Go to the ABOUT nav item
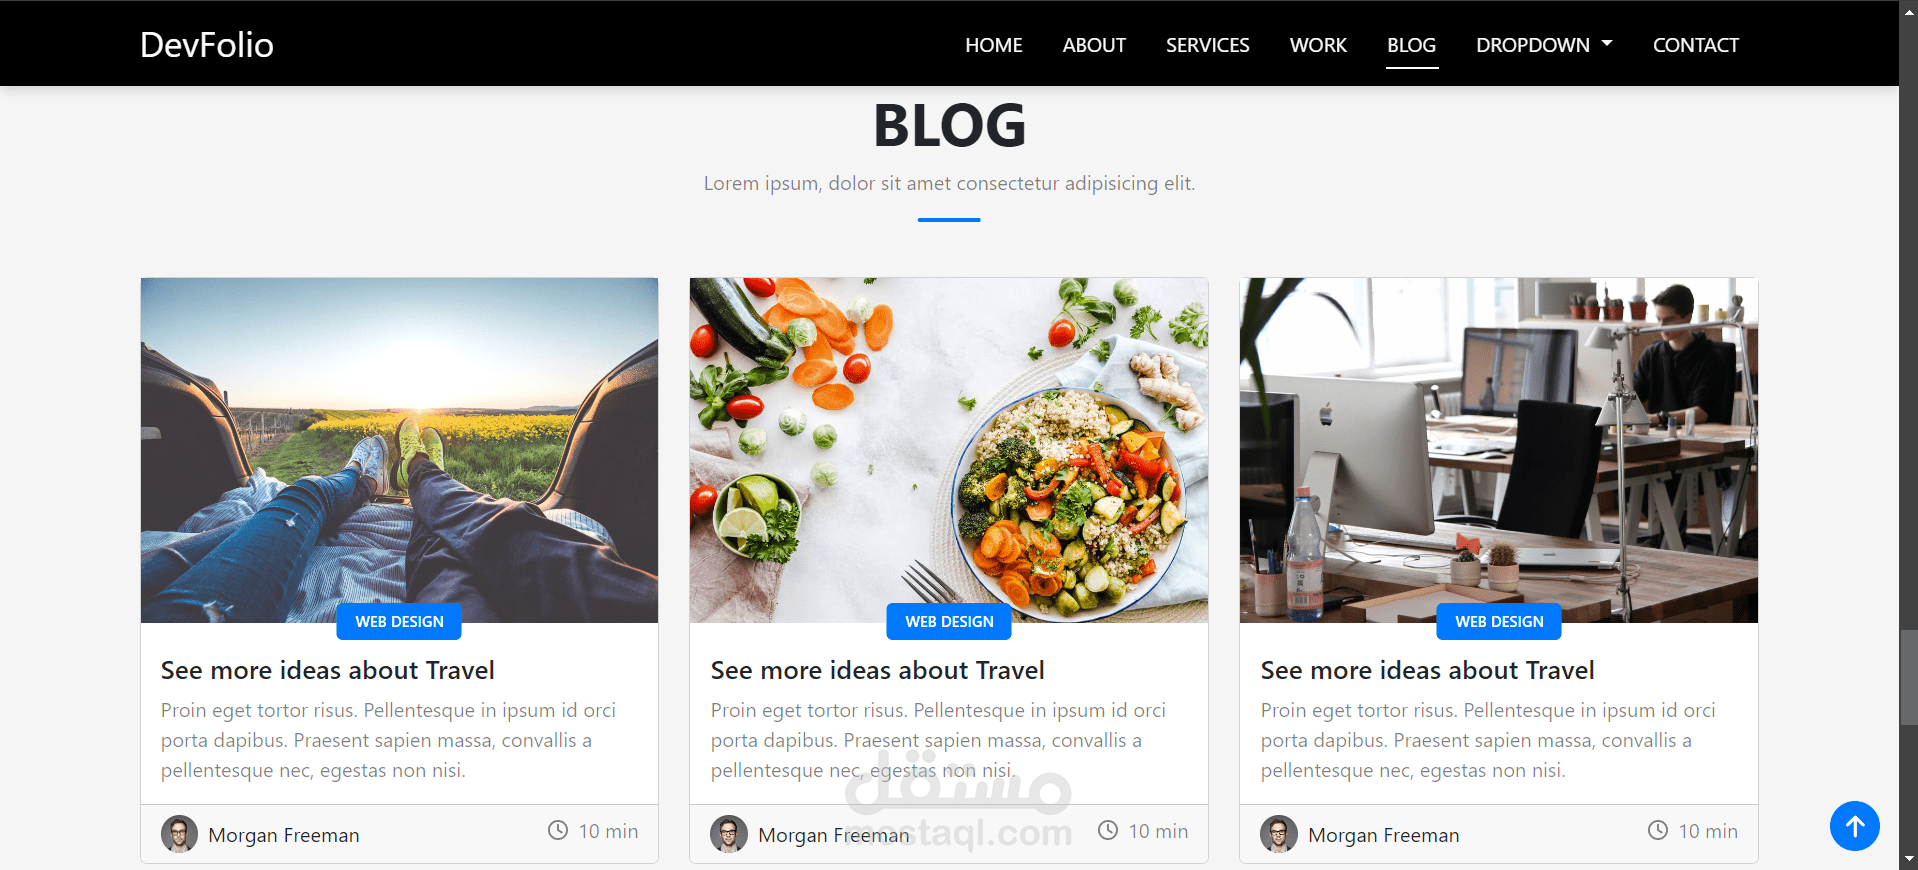Image resolution: width=1918 pixels, height=870 pixels. (1094, 45)
